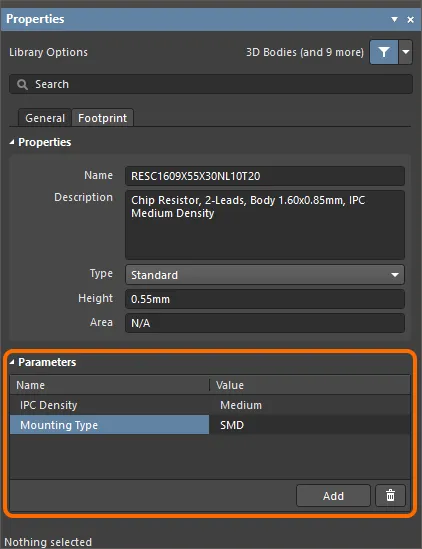Image resolution: width=422 pixels, height=549 pixels.
Task: Select the Footprint tab
Action: click(103, 118)
